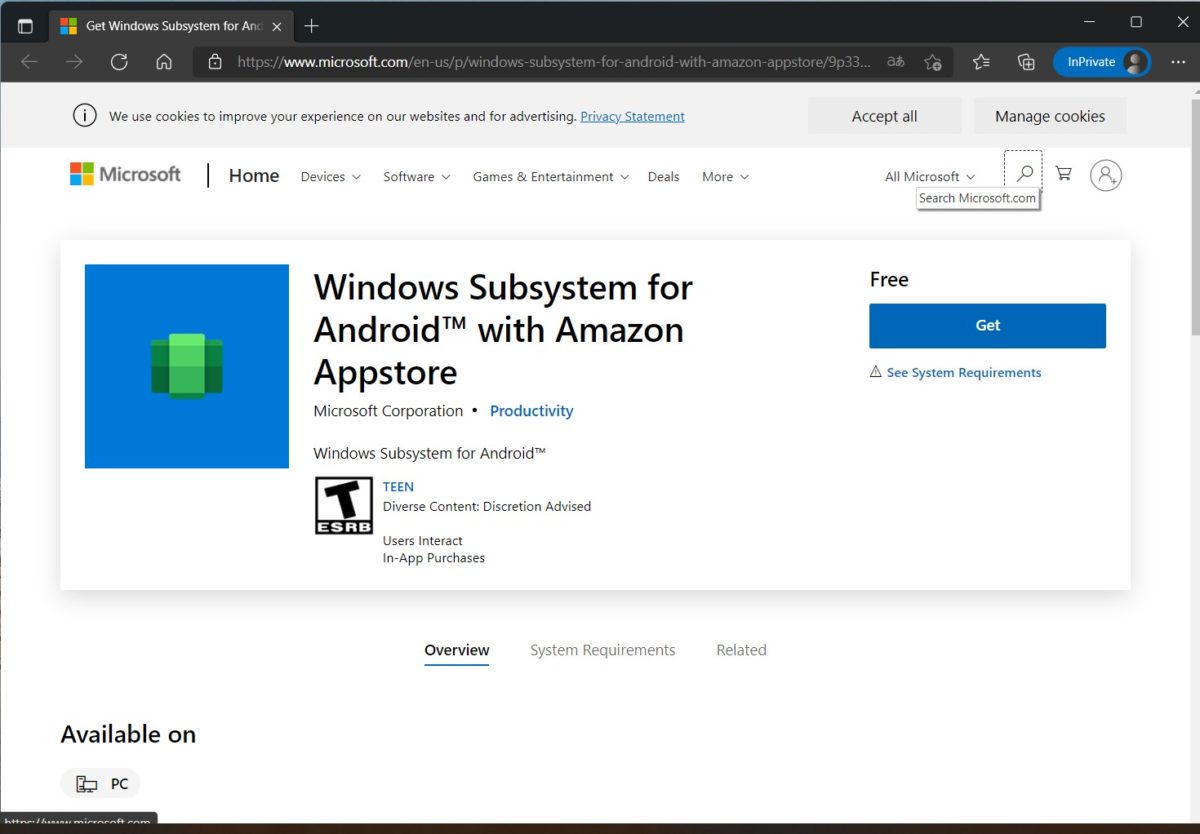Click the TEEN rating link

398,487
